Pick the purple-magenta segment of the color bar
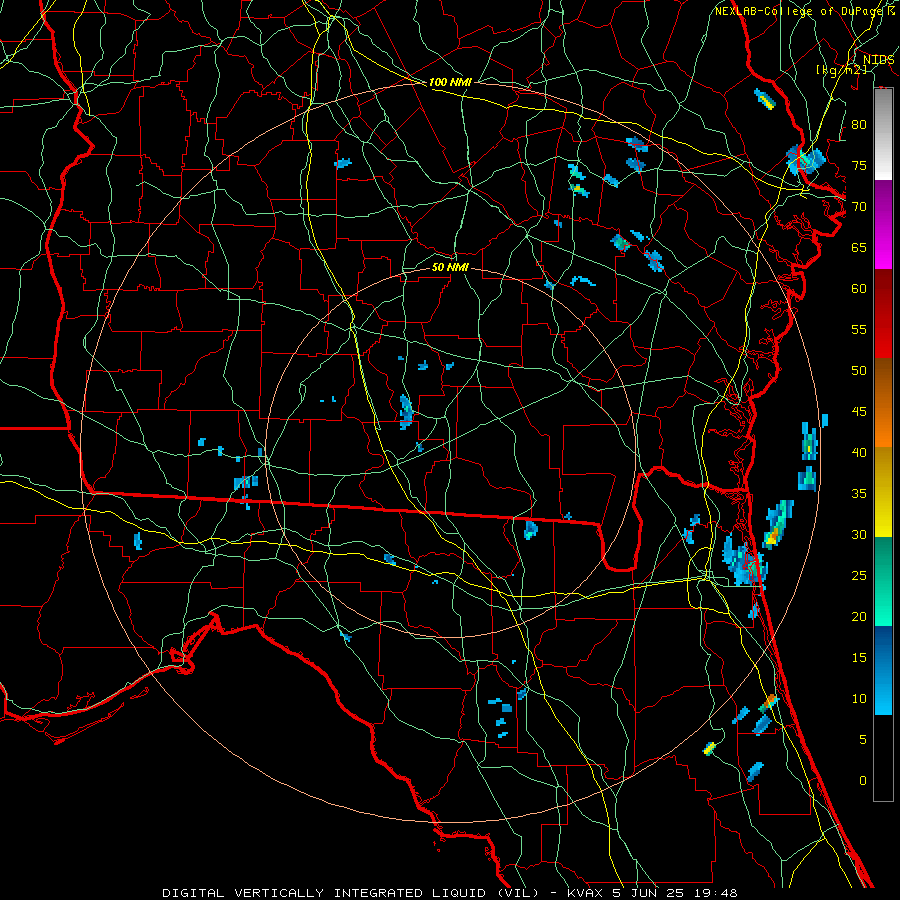The height and width of the screenshot is (900, 900). (883, 225)
